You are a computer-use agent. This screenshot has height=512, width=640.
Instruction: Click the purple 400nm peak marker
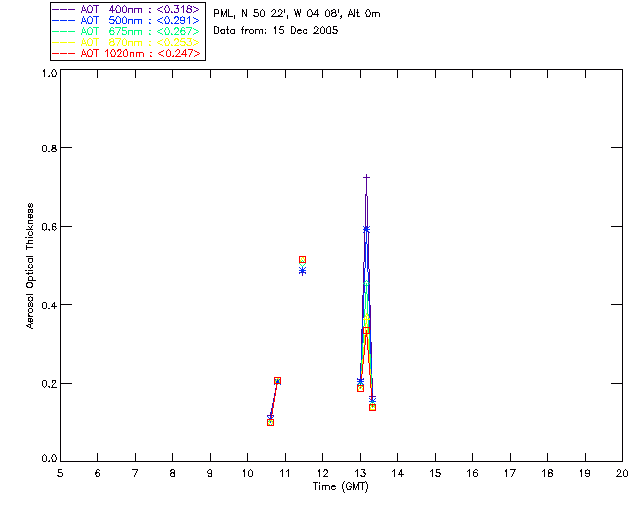[367, 177]
